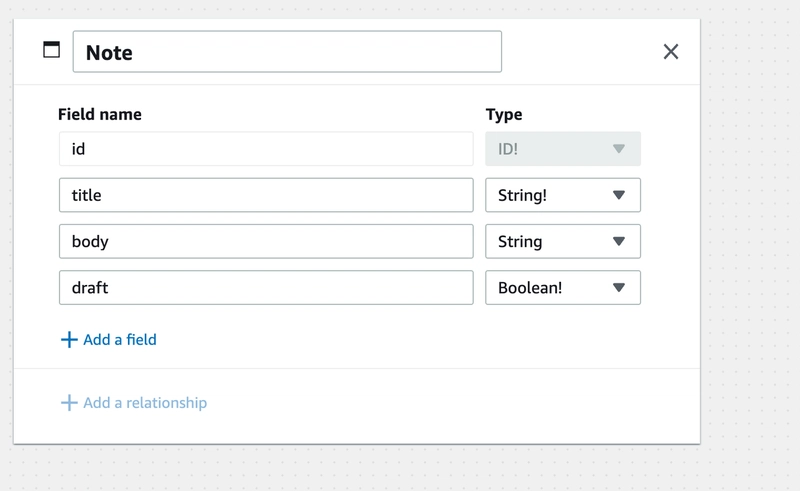This screenshot has width=800, height=491.
Task: Select the draft field name input
Action: point(266,288)
